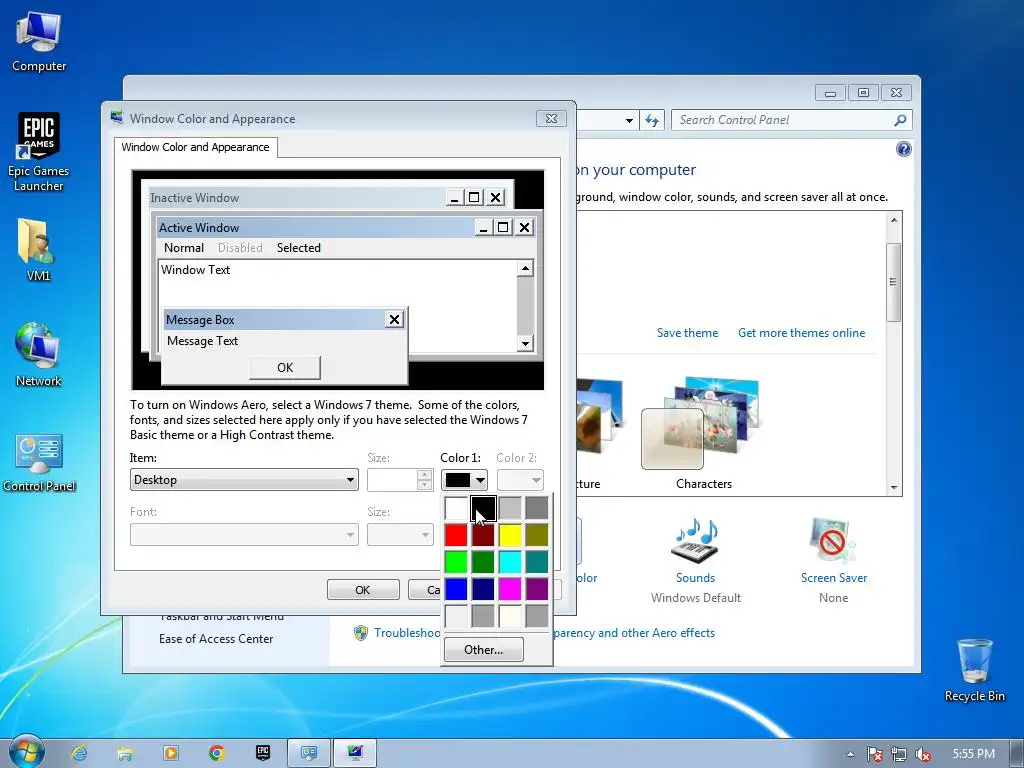Image resolution: width=1024 pixels, height=768 pixels.
Task: Pick the red color swatch
Action: pos(456,535)
